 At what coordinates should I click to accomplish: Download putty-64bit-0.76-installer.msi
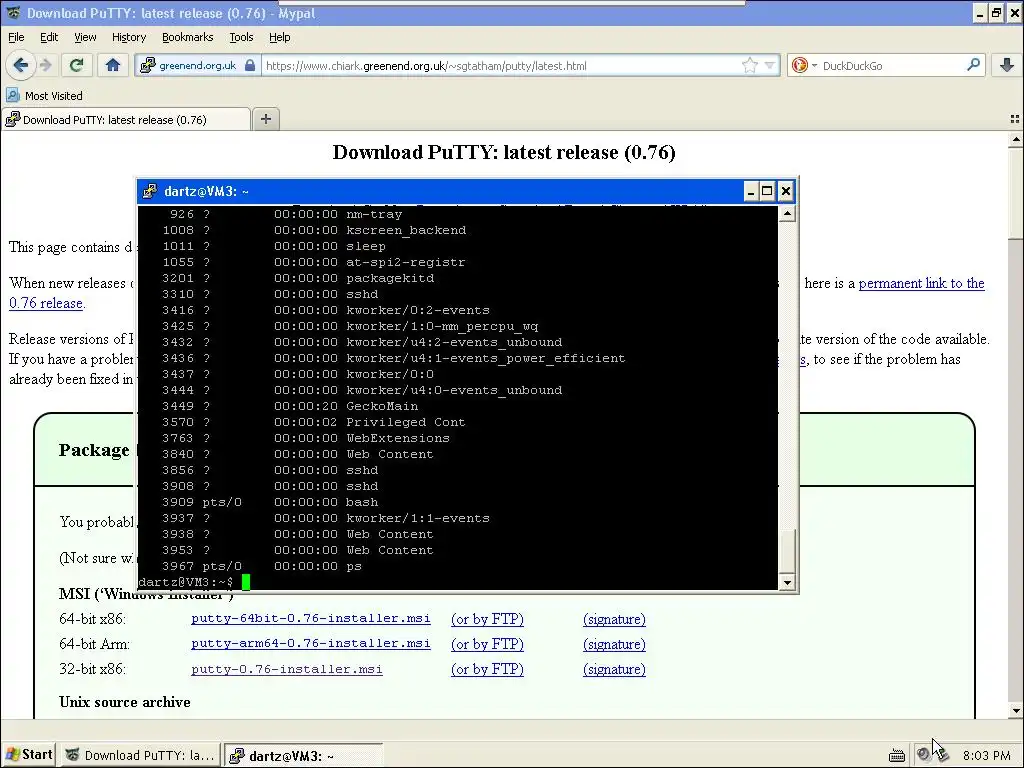pyautogui.click(x=311, y=618)
